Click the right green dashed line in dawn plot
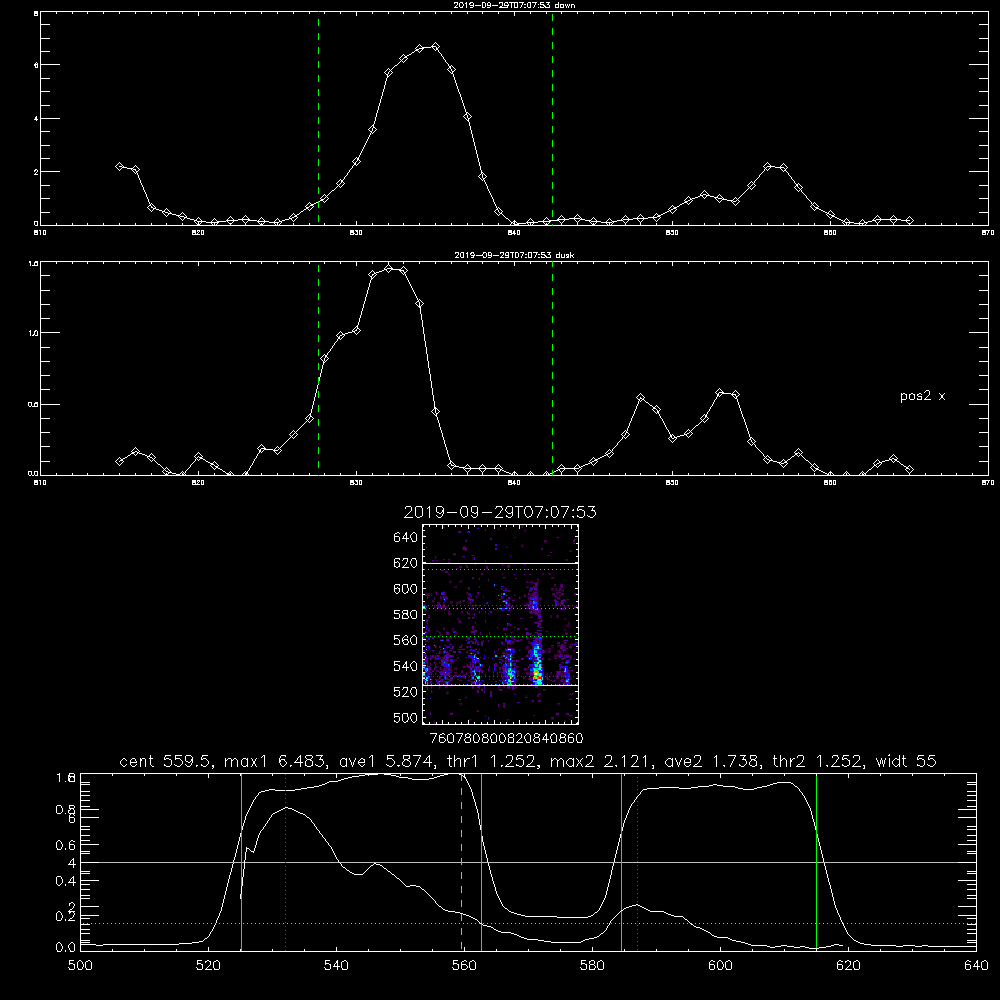Screen dimensions: 1000x1000 click(552, 118)
